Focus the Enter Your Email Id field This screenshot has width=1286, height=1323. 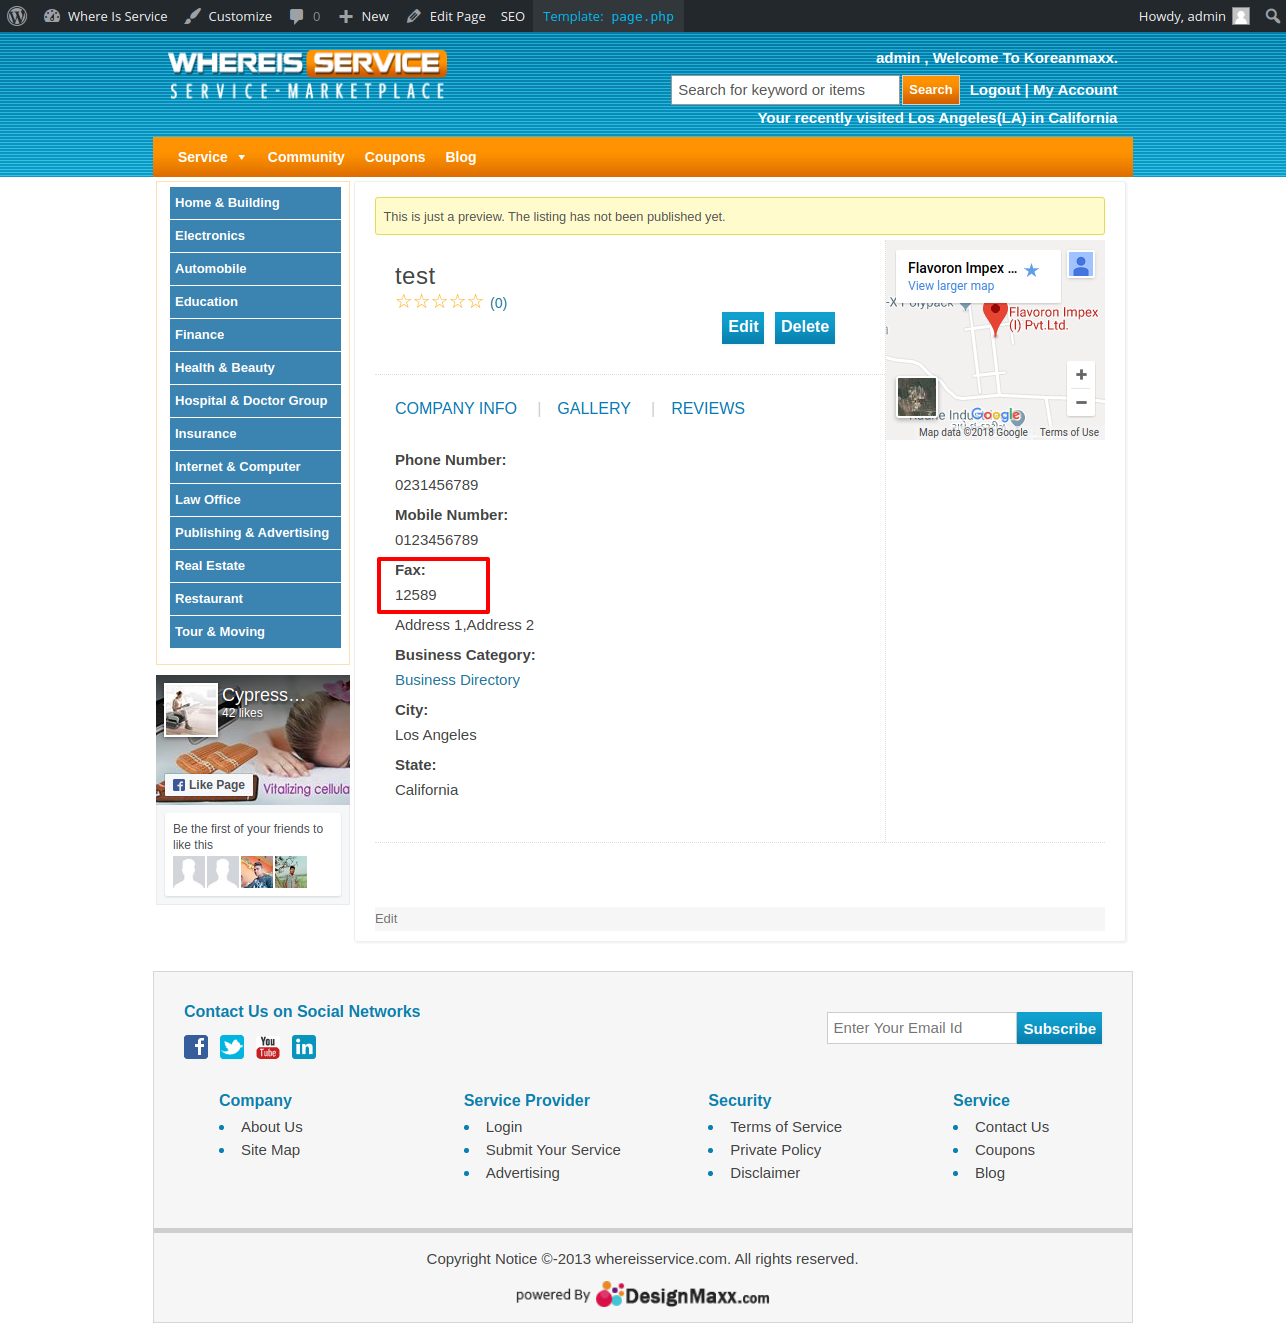coord(921,1028)
